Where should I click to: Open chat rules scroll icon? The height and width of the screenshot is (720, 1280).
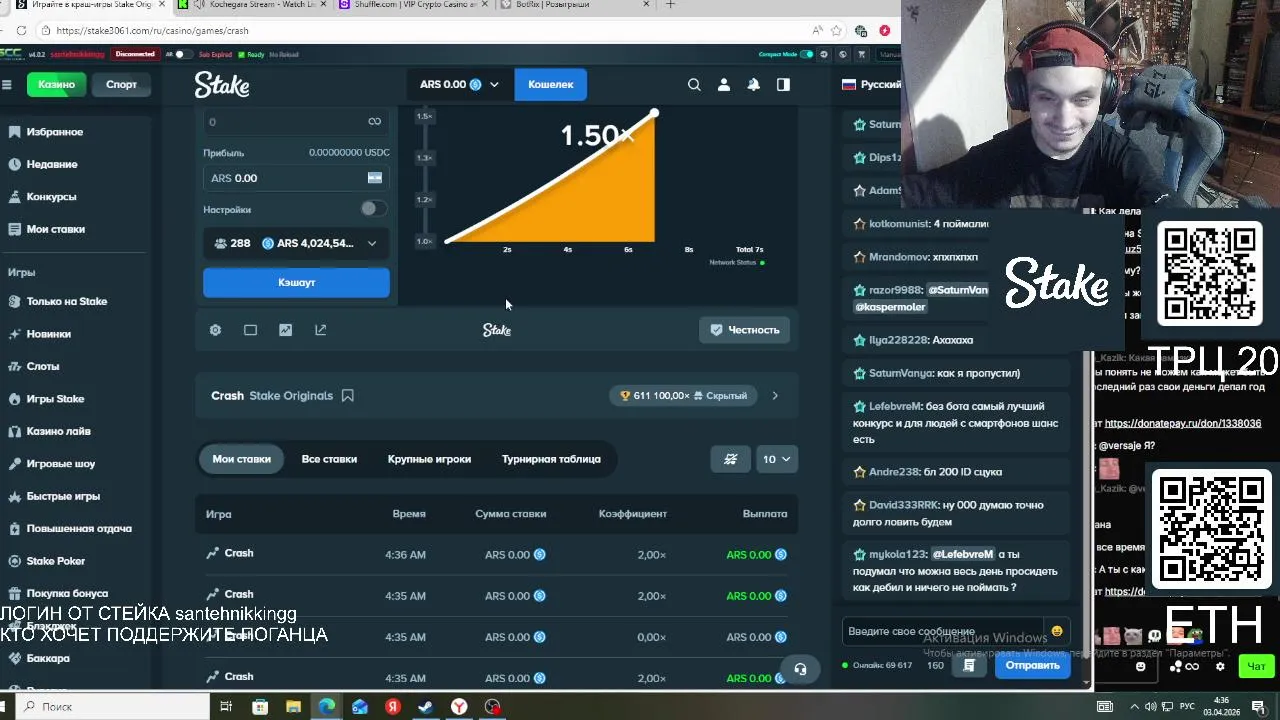coord(969,665)
